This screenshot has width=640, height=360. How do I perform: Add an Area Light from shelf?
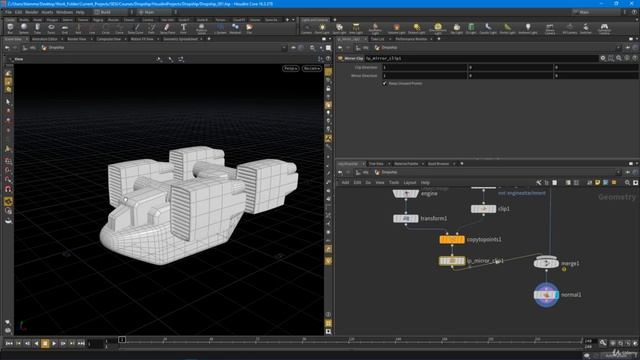[356, 29]
